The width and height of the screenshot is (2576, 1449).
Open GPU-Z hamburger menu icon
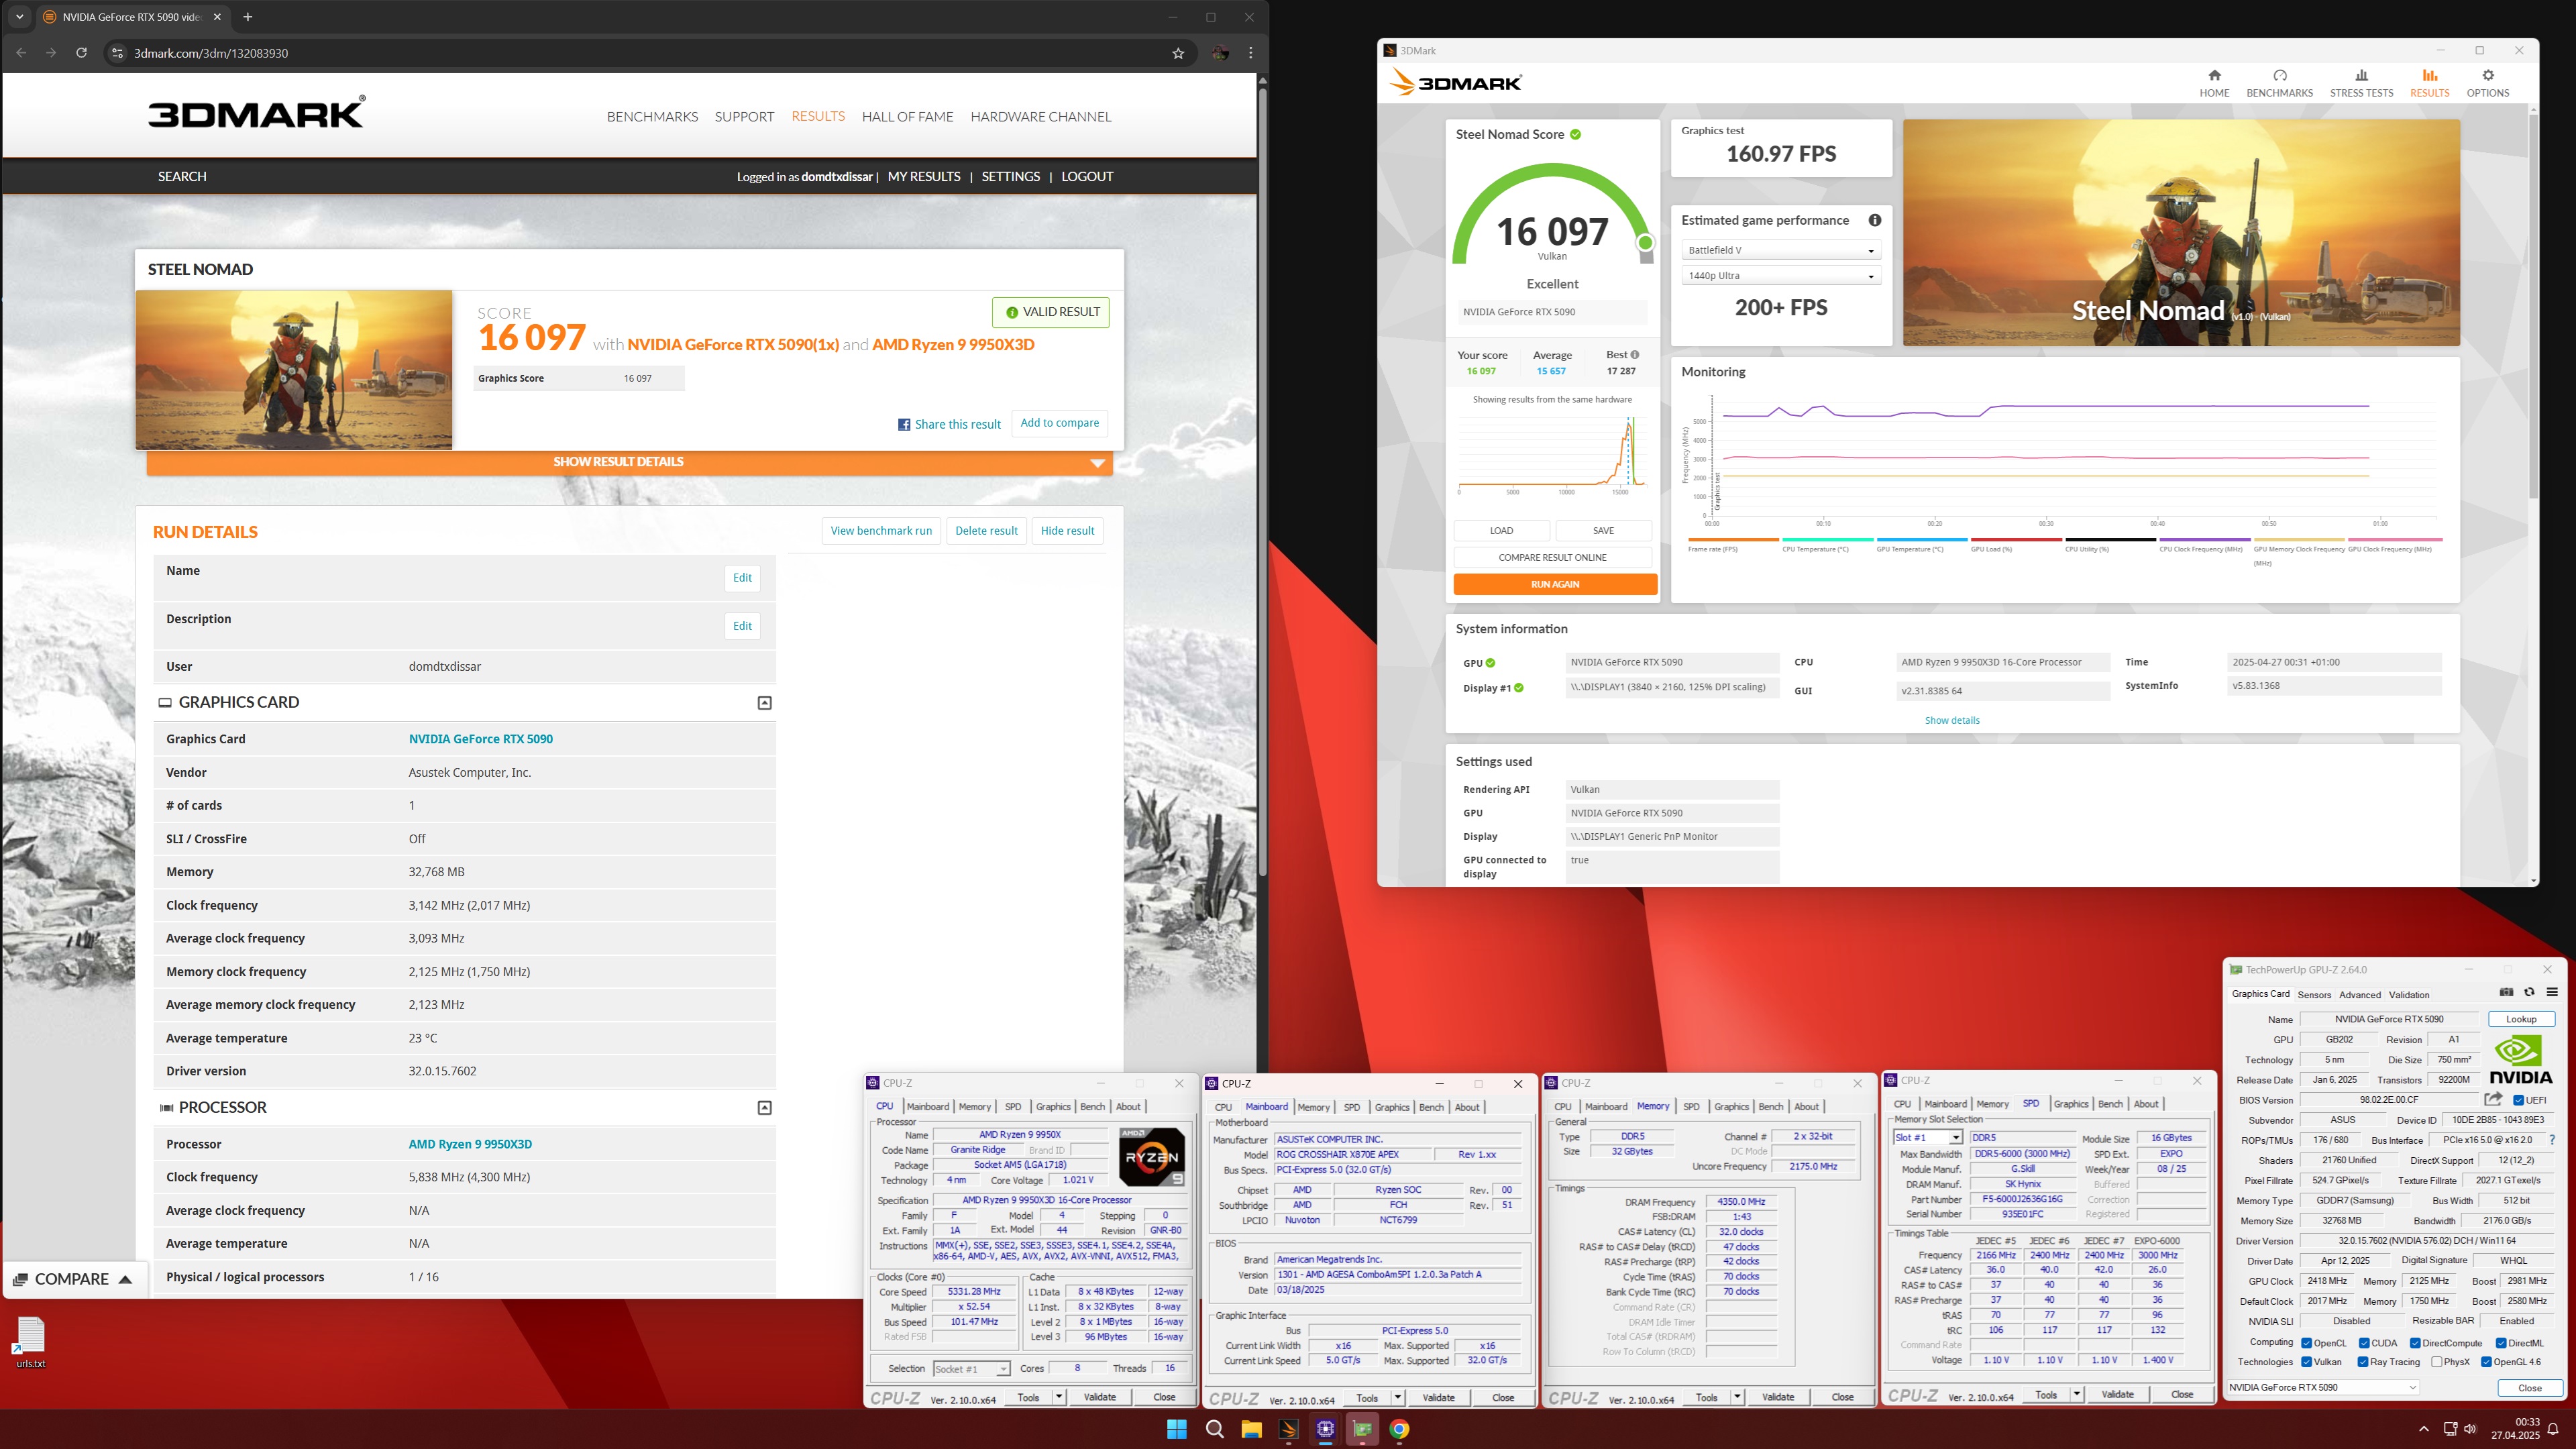2552,992
